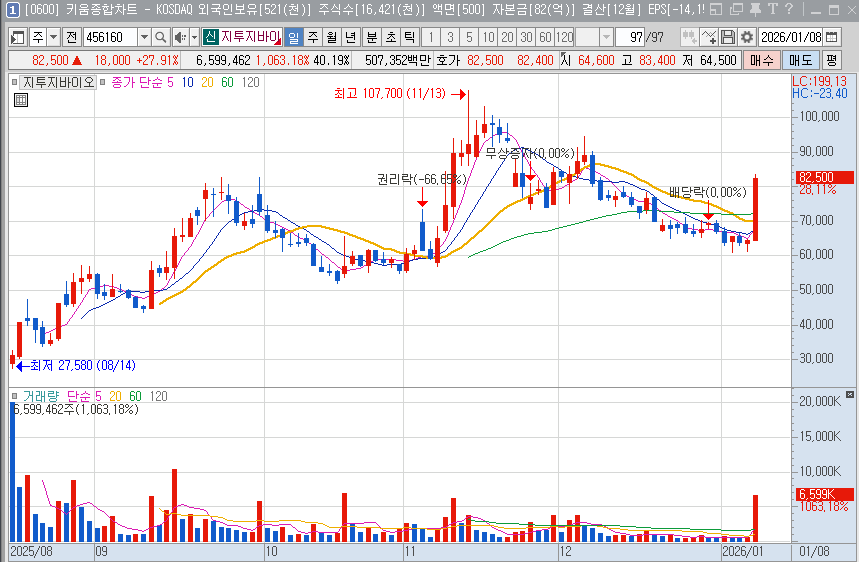Select the 분 minute period

pos(371,37)
